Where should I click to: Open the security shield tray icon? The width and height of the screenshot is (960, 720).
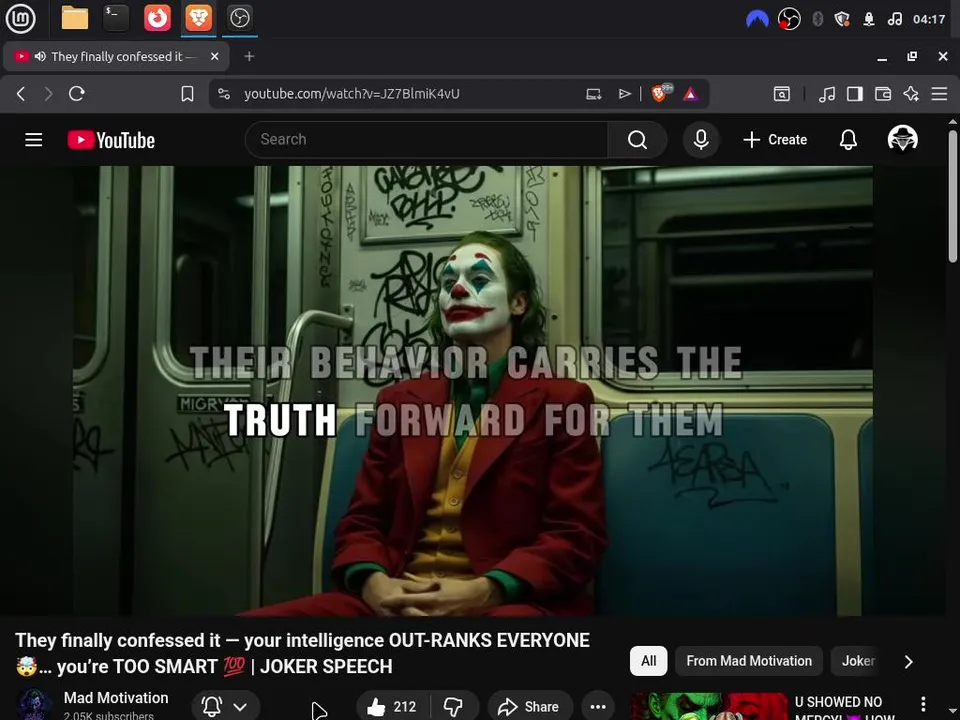click(842, 19)
